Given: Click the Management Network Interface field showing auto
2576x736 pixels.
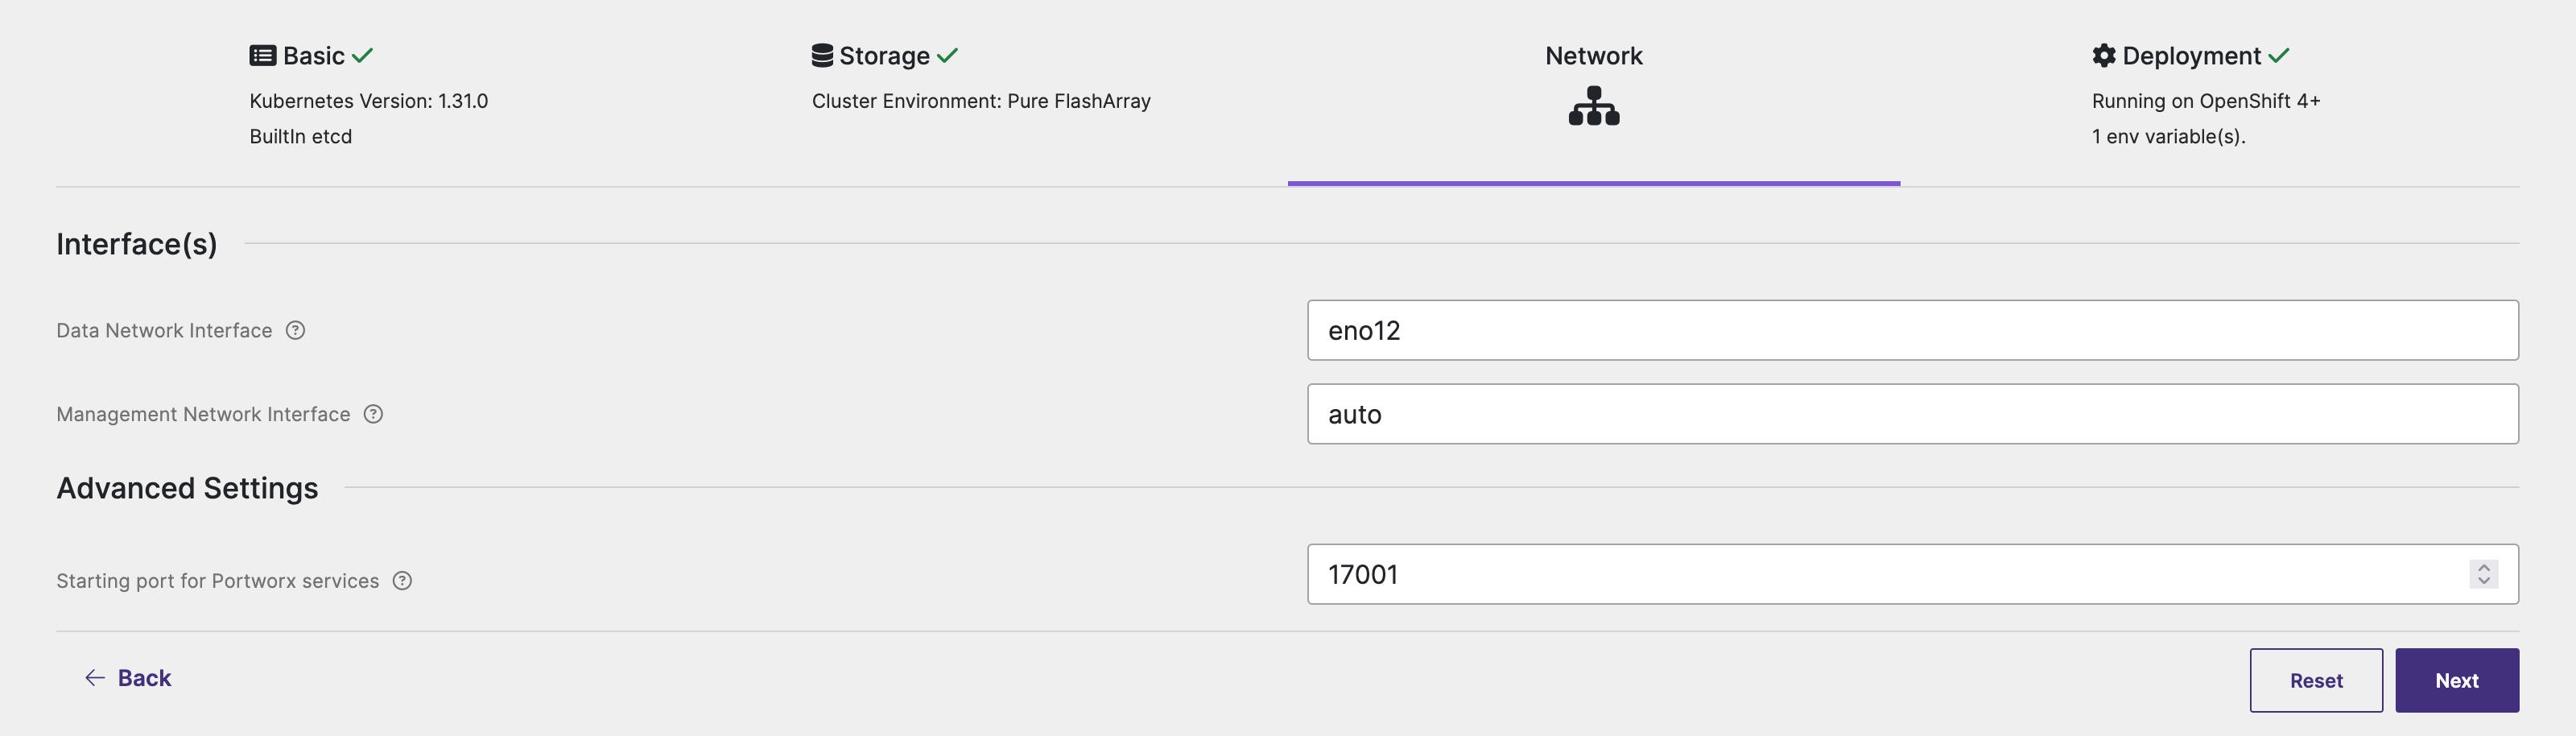Looking at the screenshot, I should (1911, 414).
